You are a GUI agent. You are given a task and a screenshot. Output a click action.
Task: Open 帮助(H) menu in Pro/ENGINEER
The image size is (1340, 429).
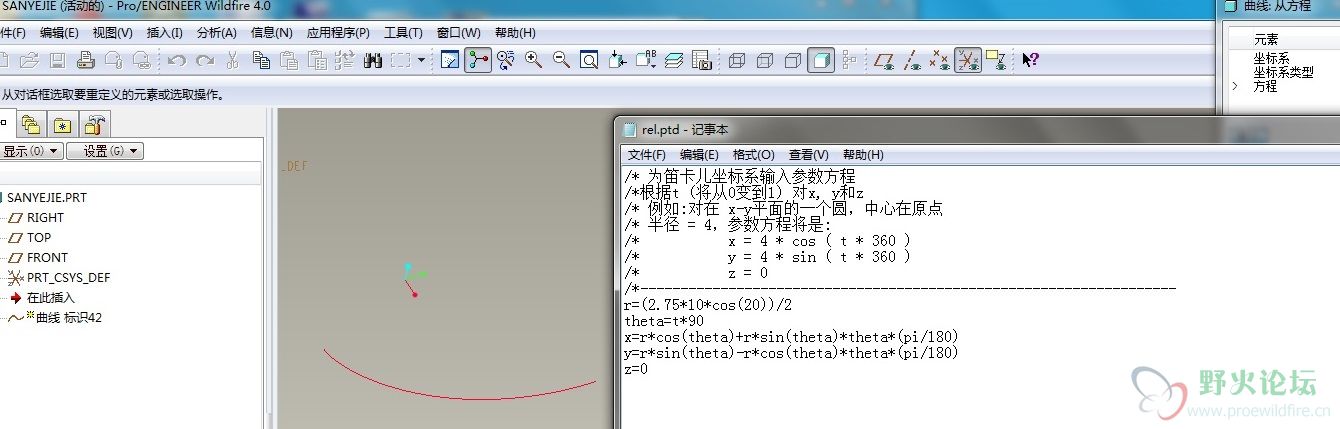pos(515,33)
